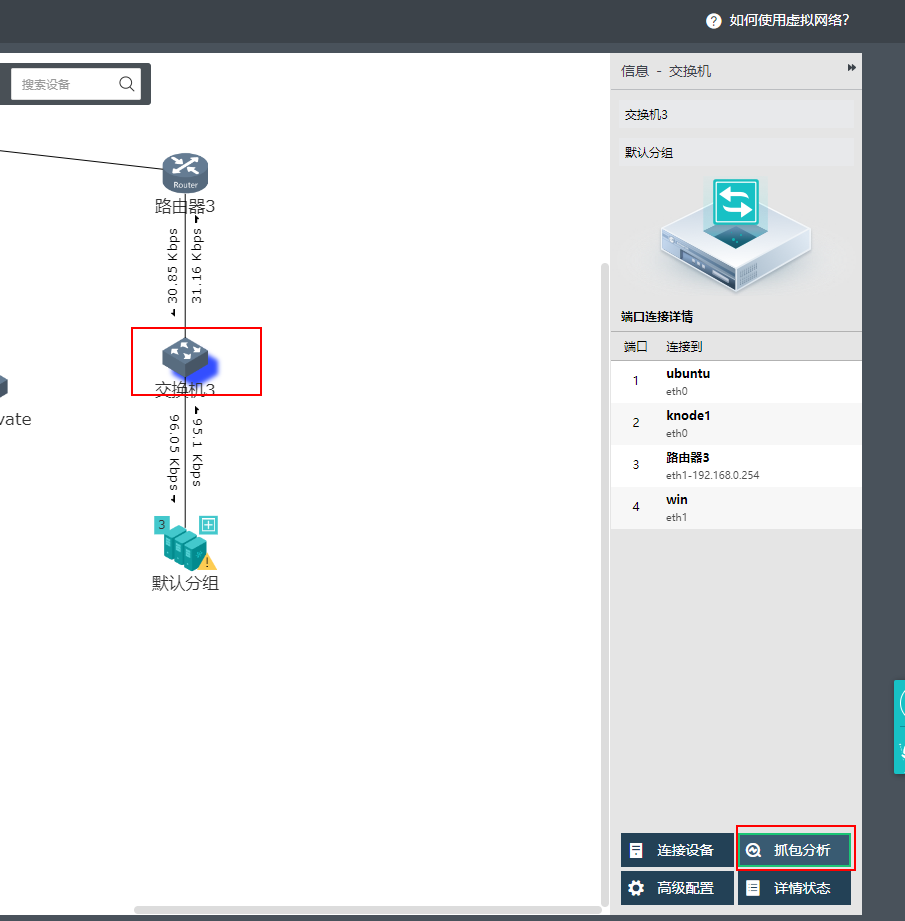The height and width of the screenshot is (921, 905).
Task: Open 如何使用虚拟网络 help link
Action: pyautogui.click(x=789, y=21)
